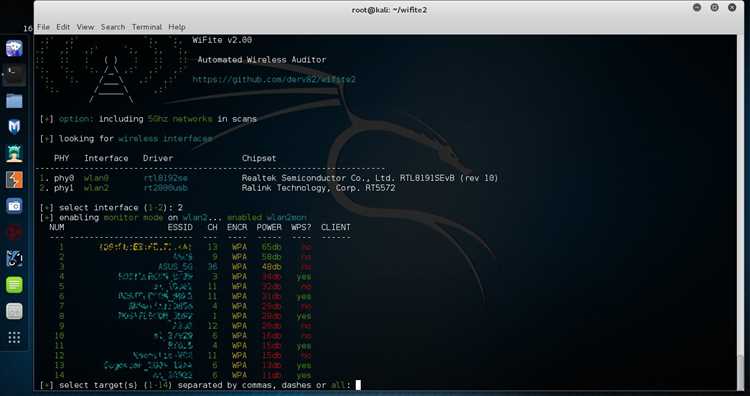Click the '34db' power value
Screen dimensions: 750x396
(x=271, y=277)
